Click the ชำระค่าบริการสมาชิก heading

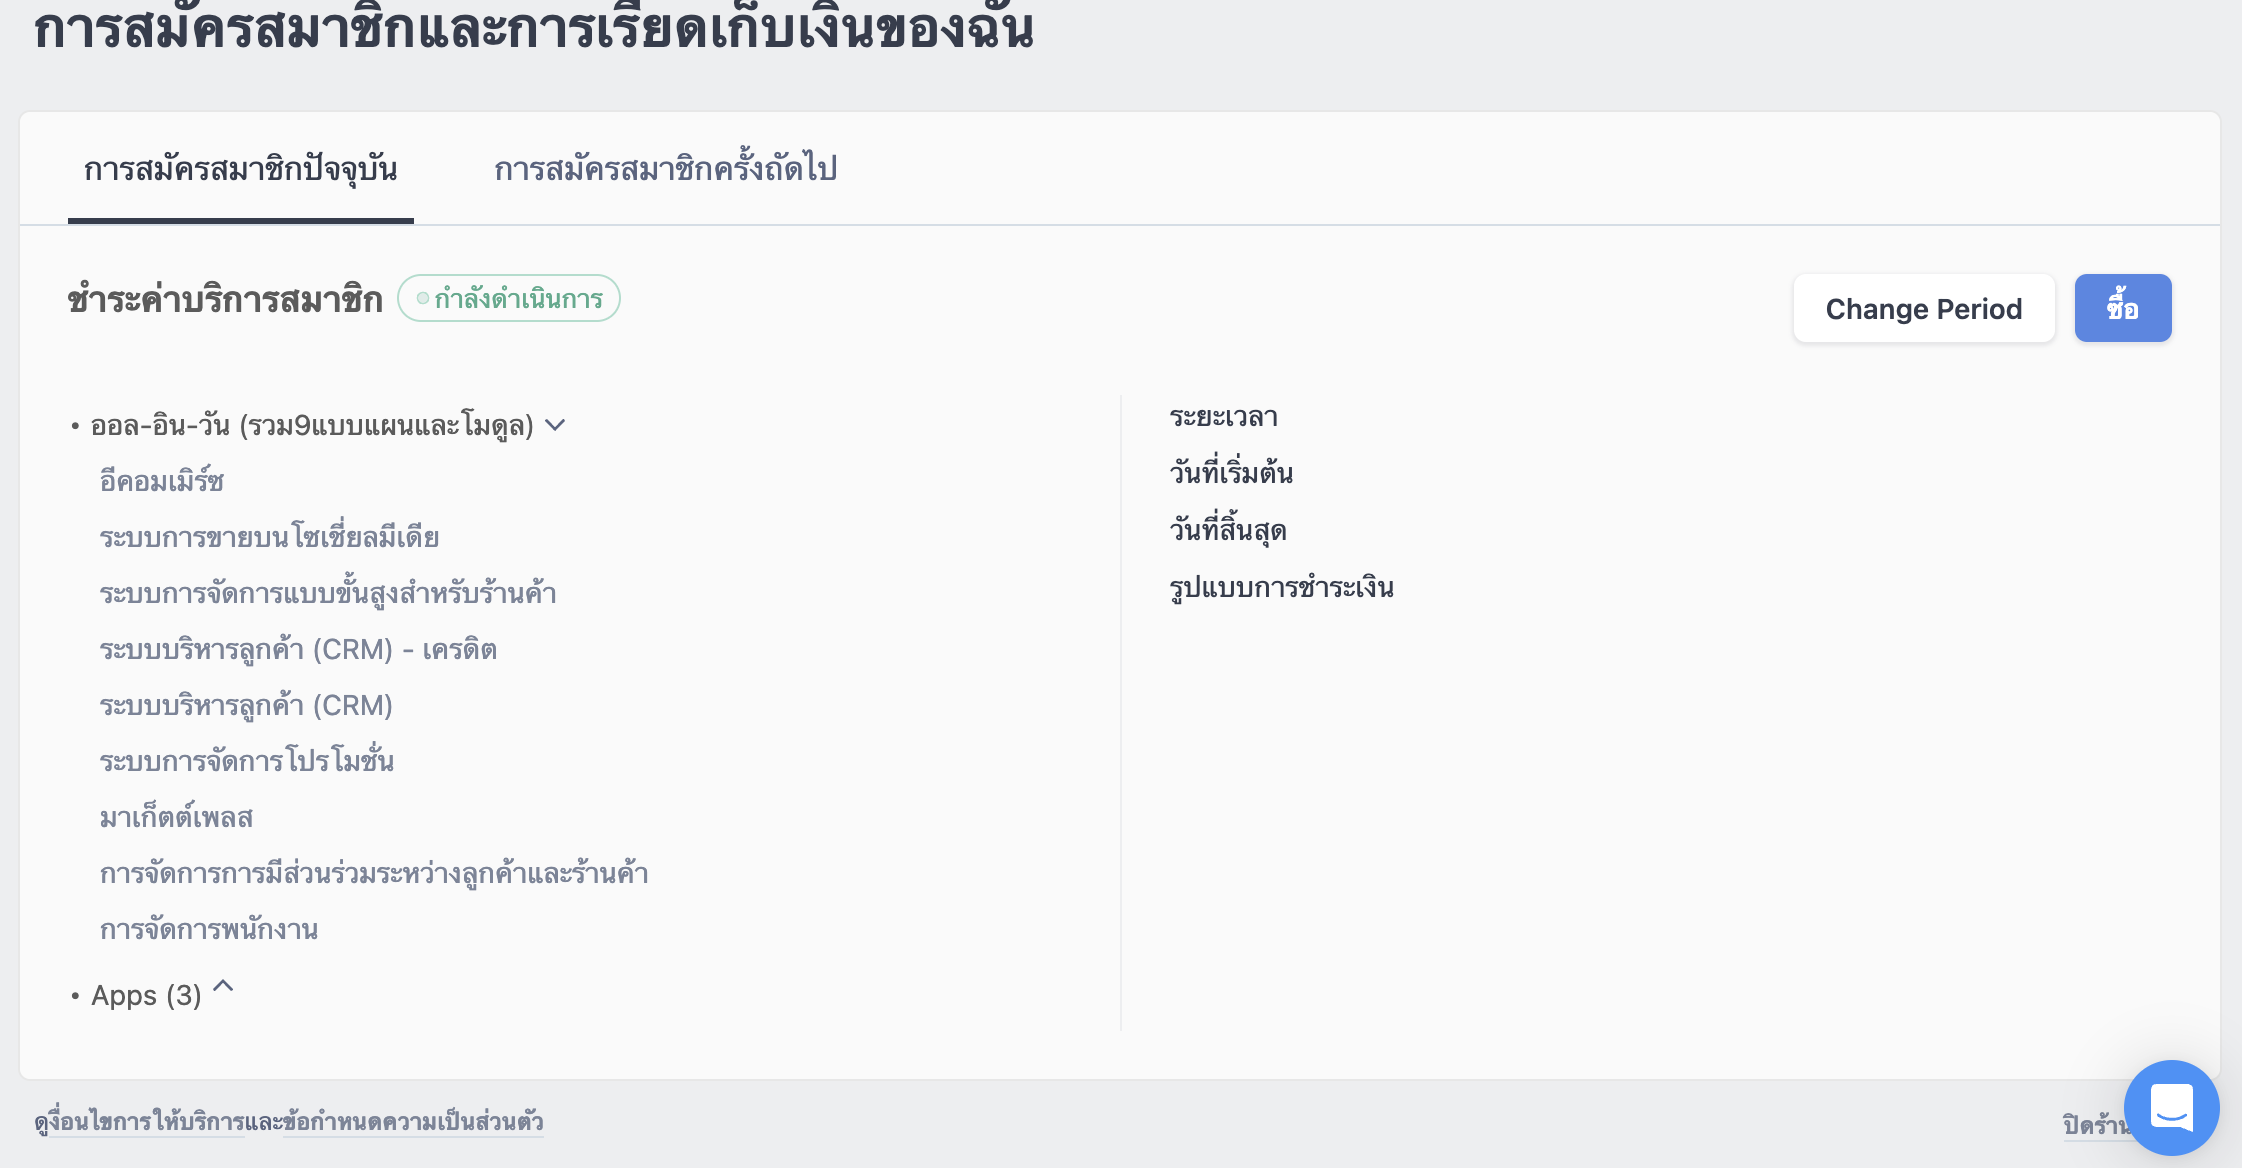tap(225, 299)
